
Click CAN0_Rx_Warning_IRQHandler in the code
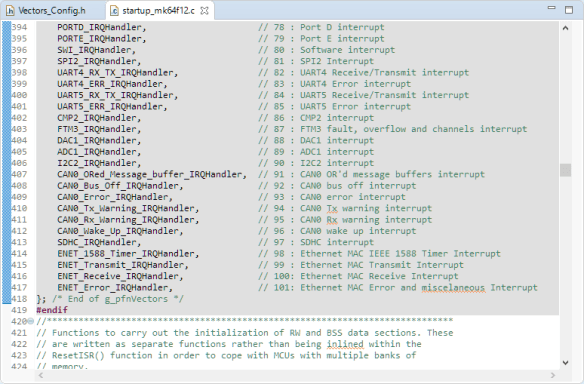(126, 219)
